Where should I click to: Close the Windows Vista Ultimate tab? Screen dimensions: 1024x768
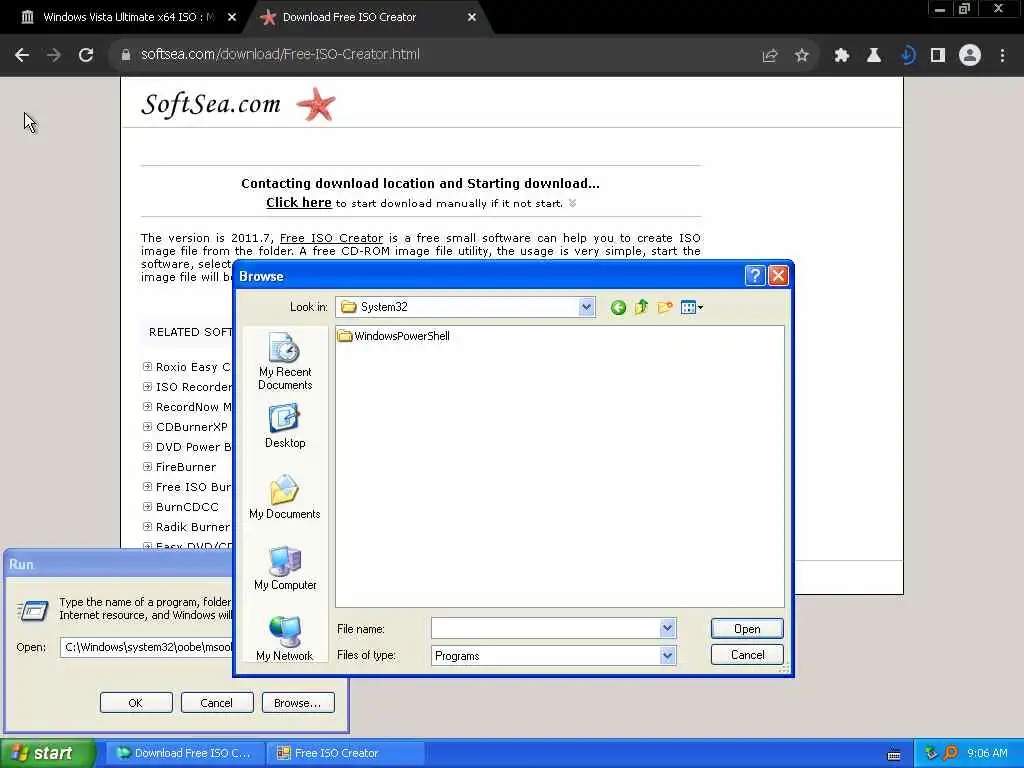[232, 17]
